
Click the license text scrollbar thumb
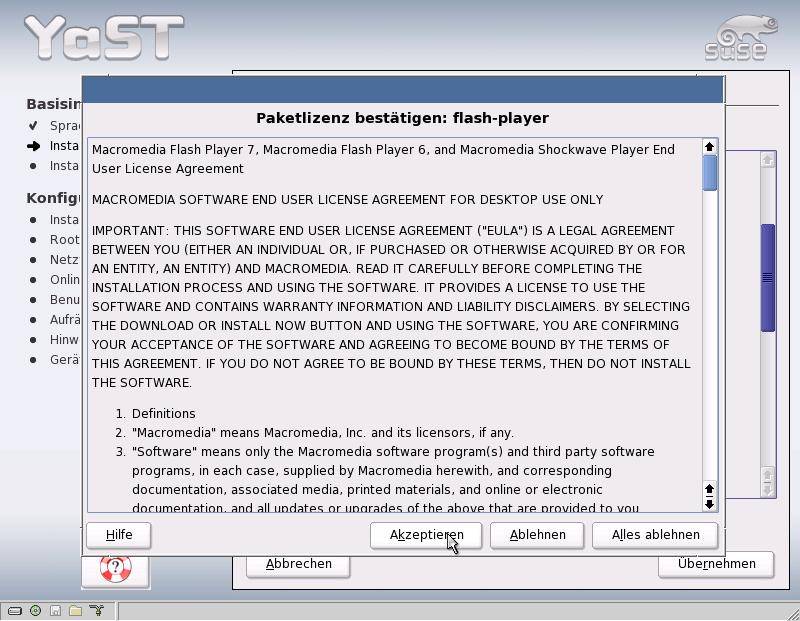tap(710, 172)
